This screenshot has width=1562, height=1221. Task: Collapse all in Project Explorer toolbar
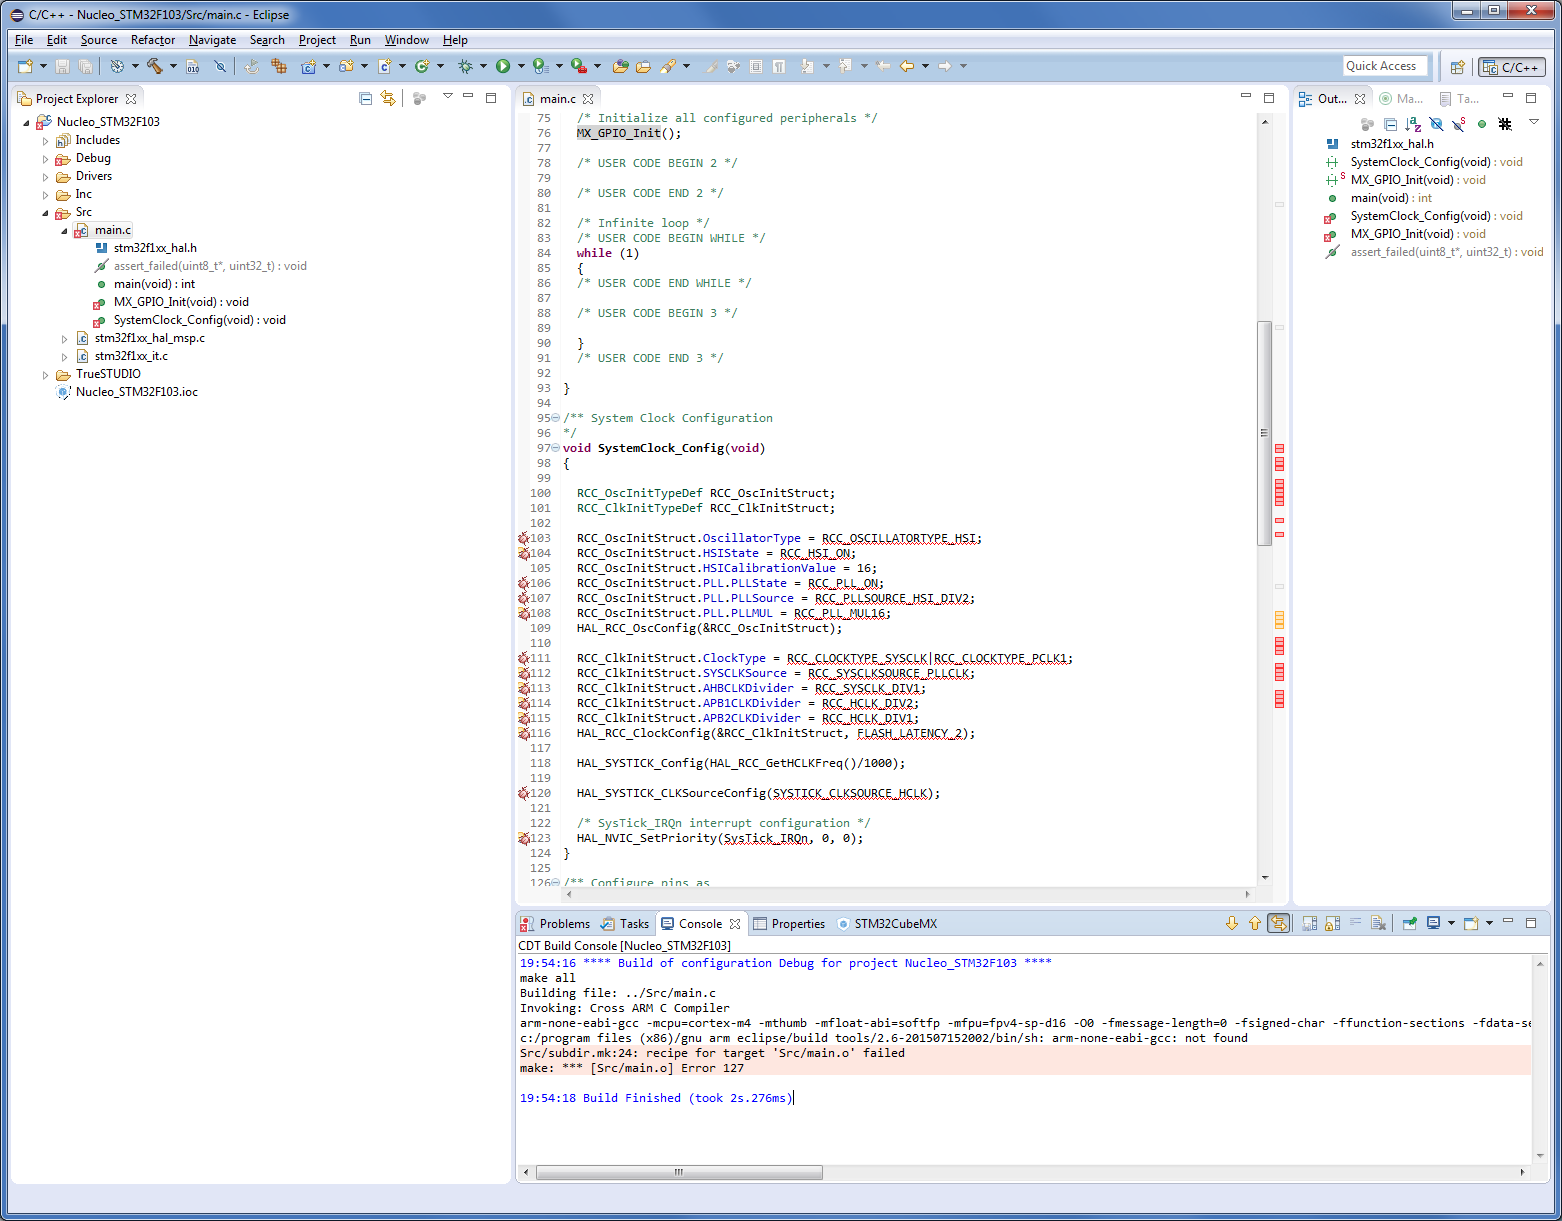(x=365, y=98)
